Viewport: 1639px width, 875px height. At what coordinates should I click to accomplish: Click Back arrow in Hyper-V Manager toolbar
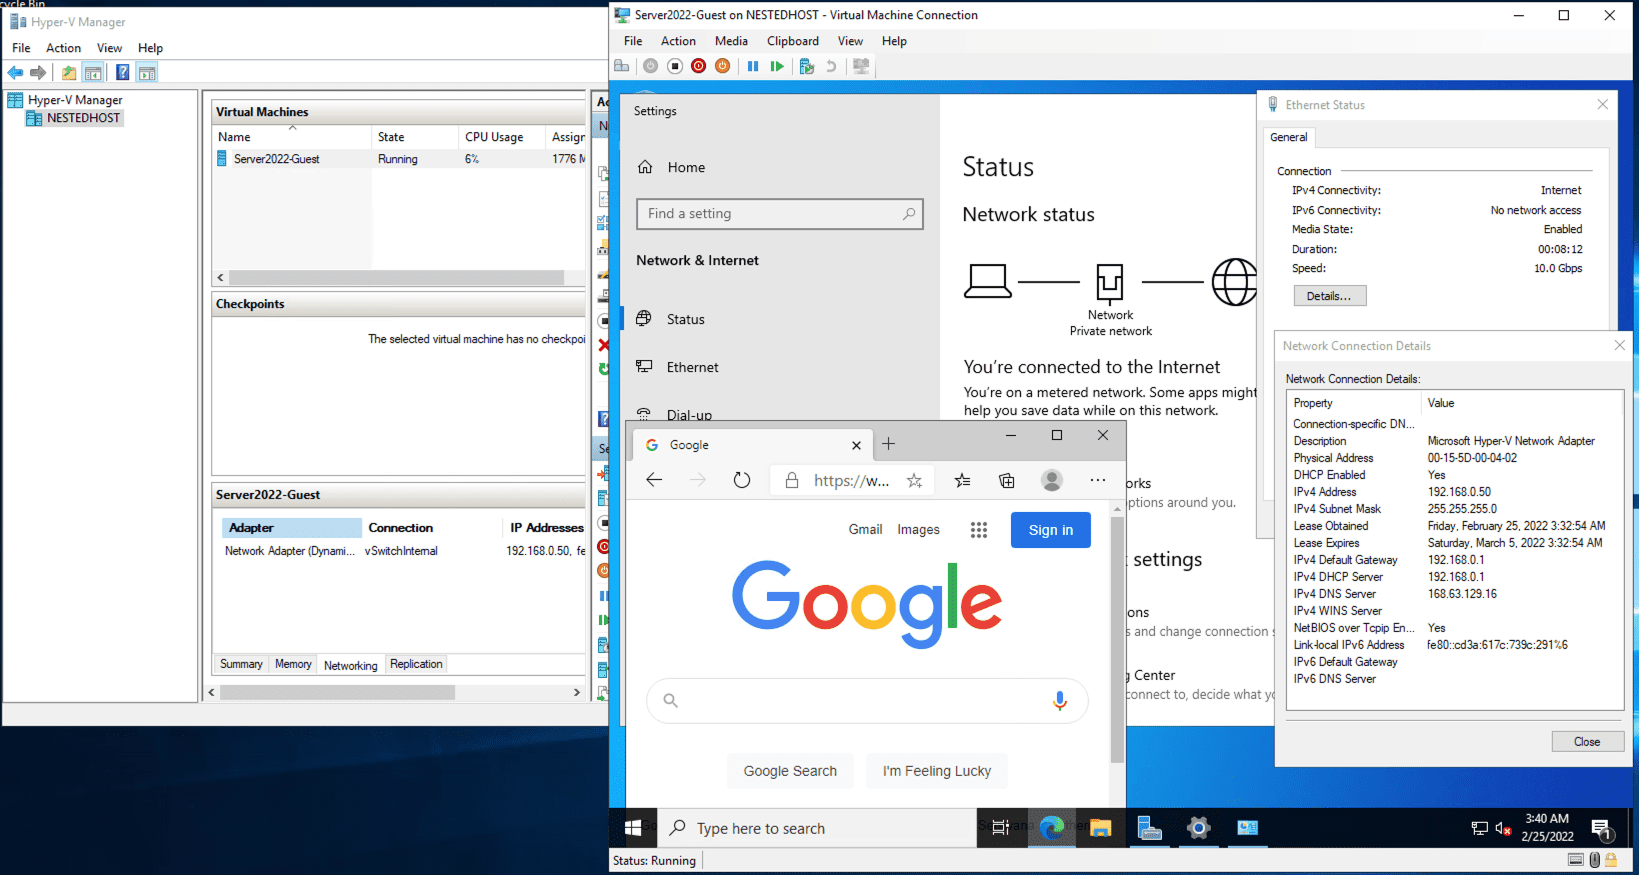(x=16, y=72)
